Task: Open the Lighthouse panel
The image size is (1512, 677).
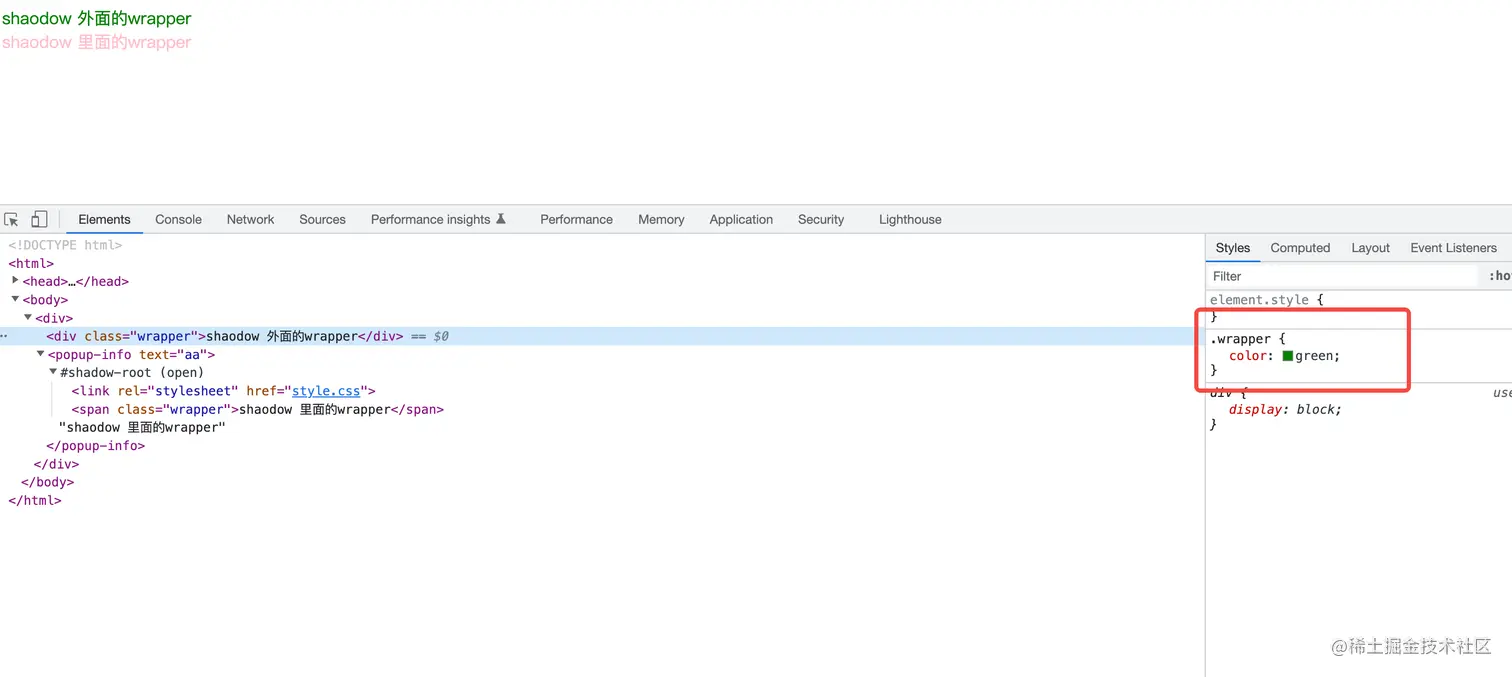Action: pos(909,219)
